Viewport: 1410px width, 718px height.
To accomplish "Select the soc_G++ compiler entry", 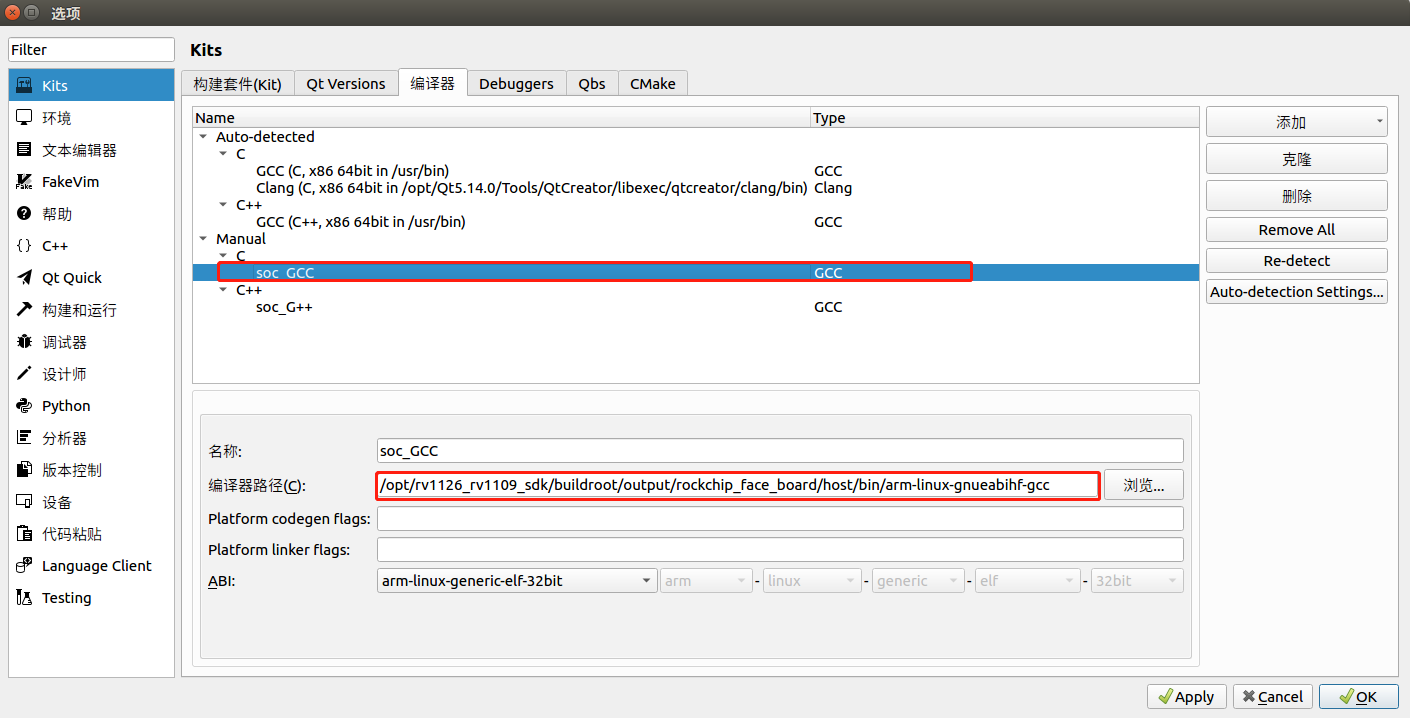I will point(284,307).
